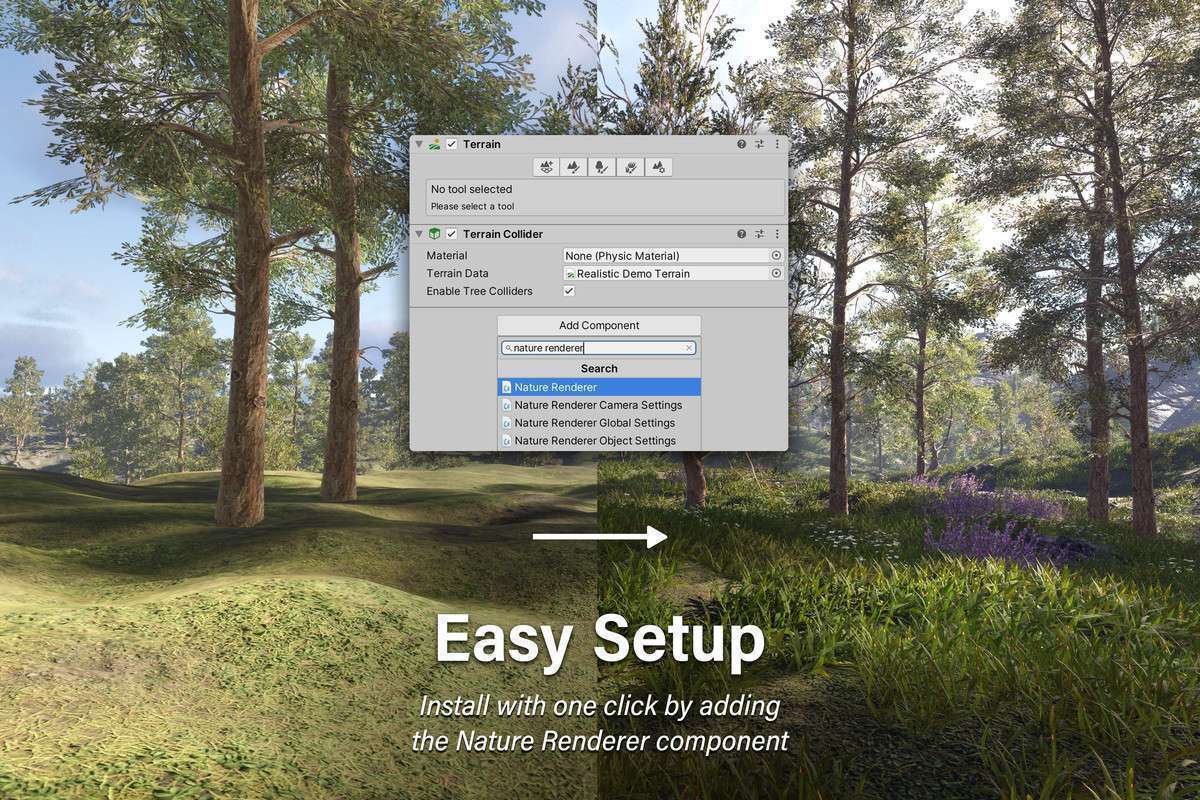
Task: Open object picker for Terrain Data field
Action: coord(776,273)
